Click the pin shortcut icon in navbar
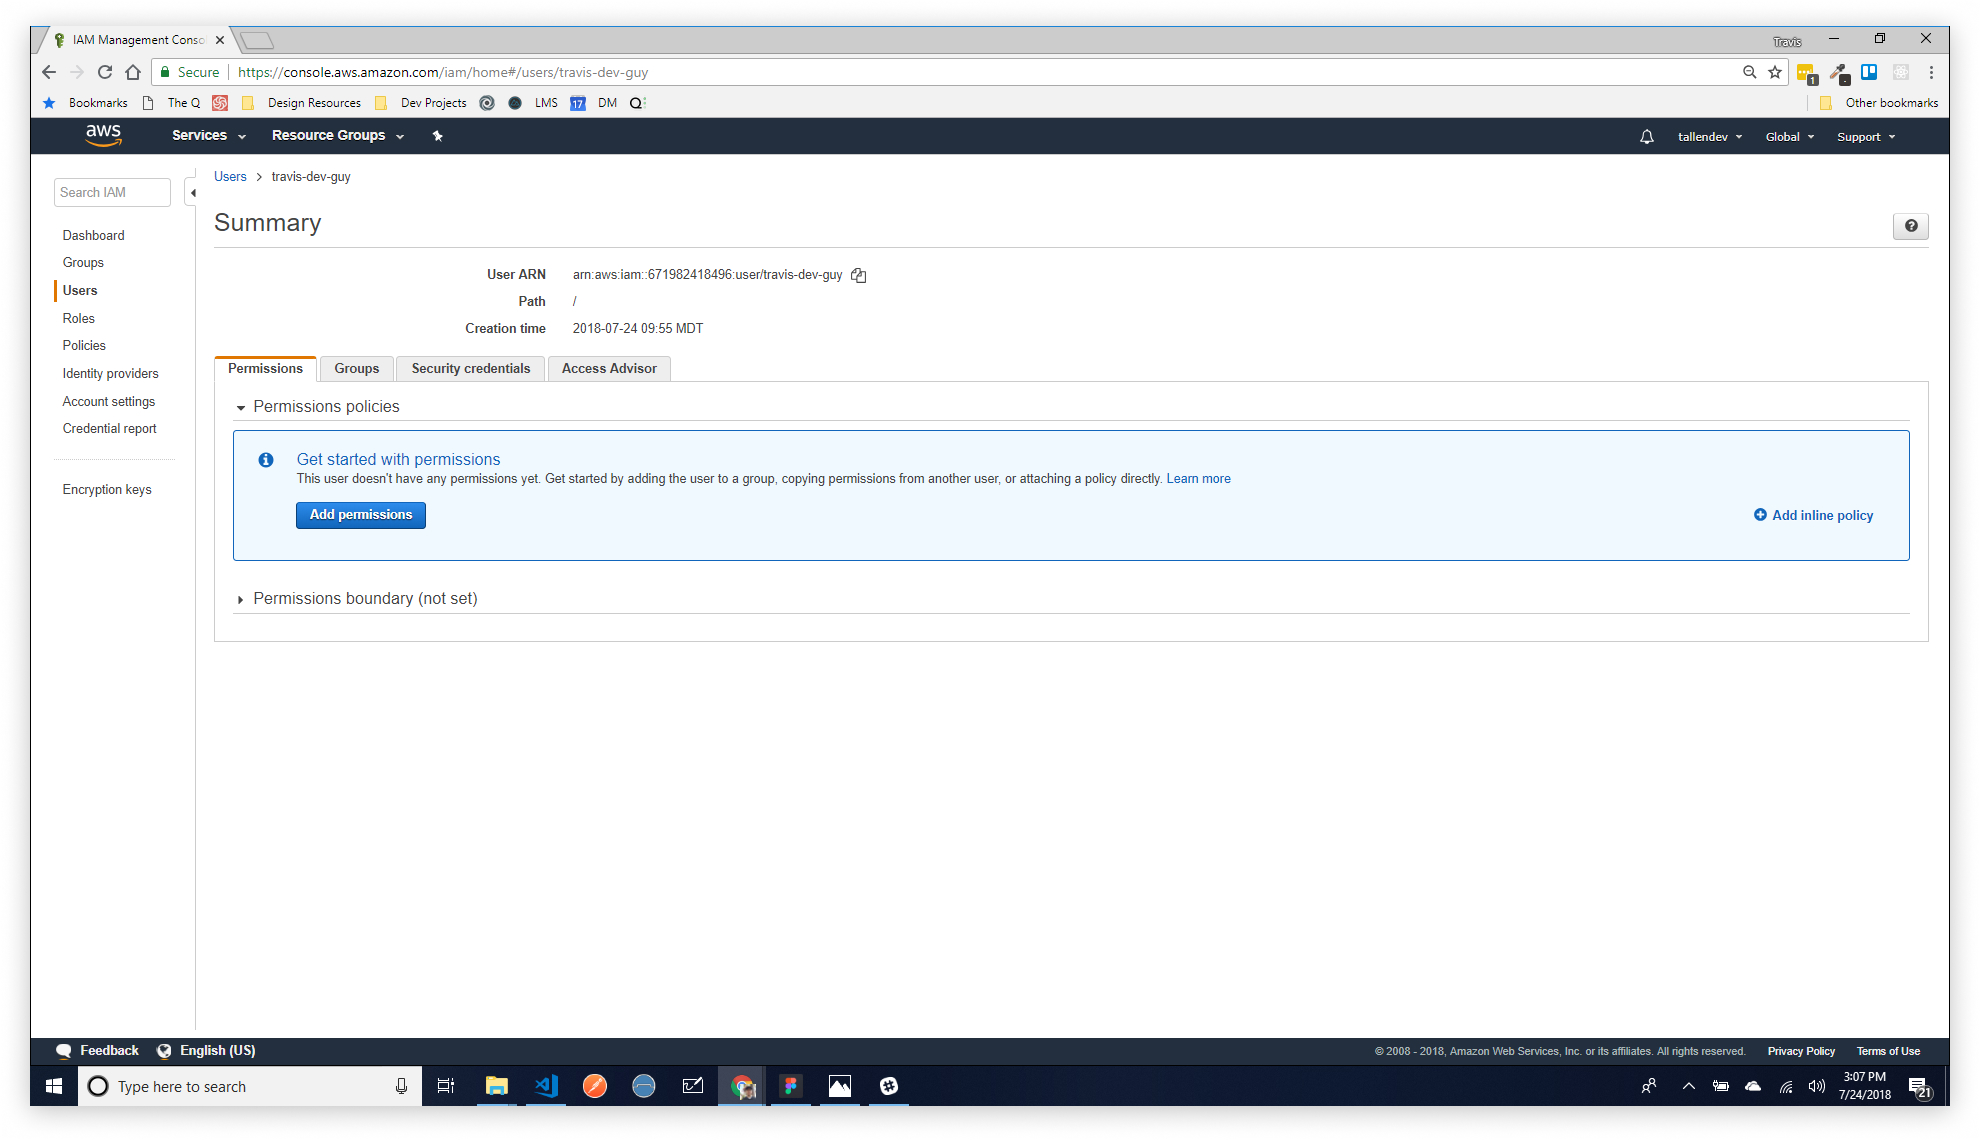Screen dimensions: 1980x1140 (437, 136)
